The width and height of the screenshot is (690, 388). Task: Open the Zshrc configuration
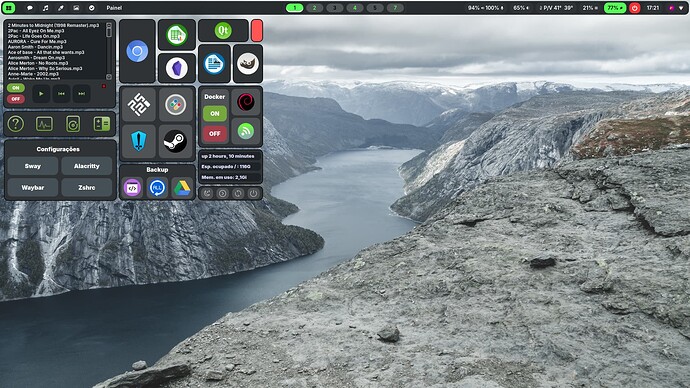87,187
